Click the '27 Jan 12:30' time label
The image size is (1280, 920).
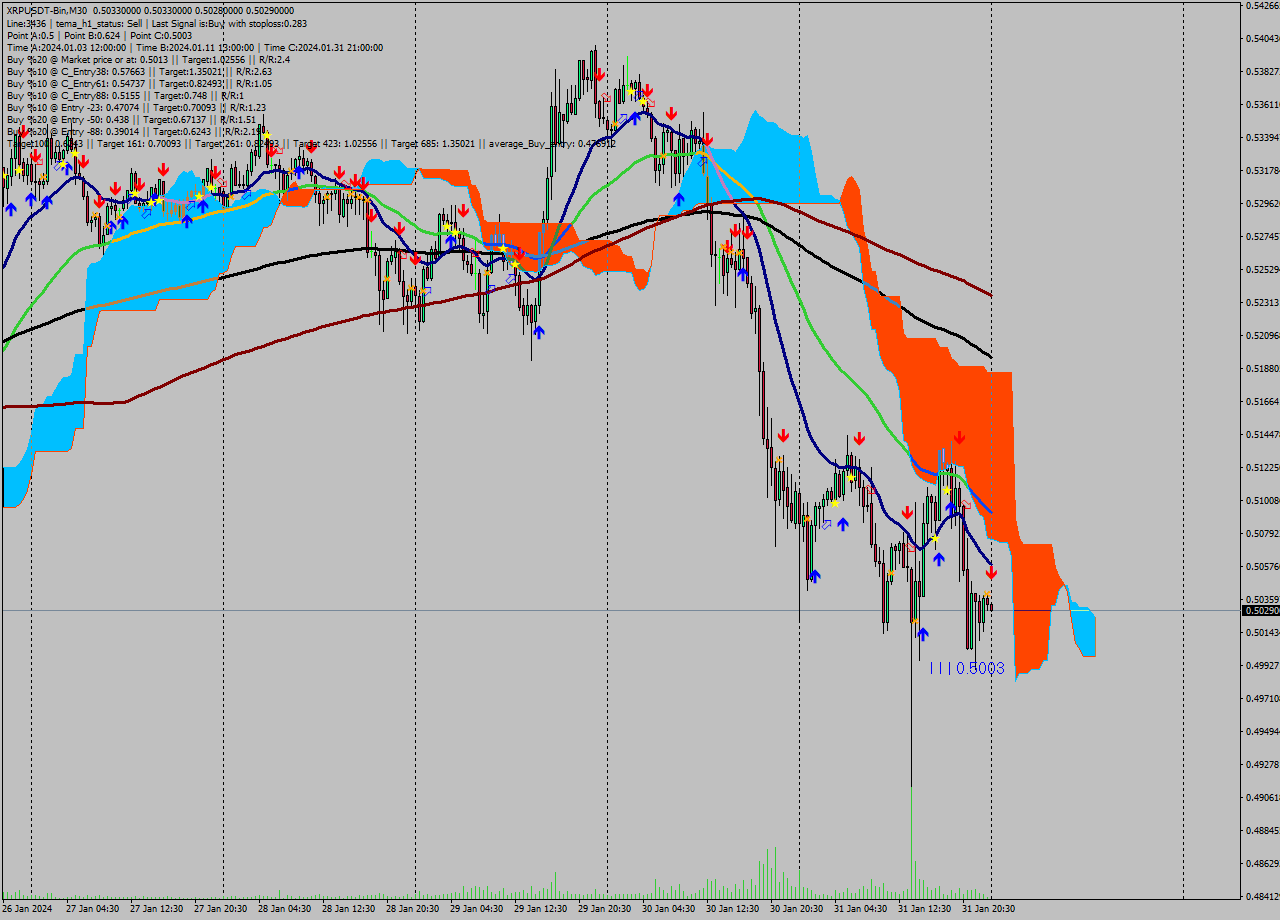157,909
